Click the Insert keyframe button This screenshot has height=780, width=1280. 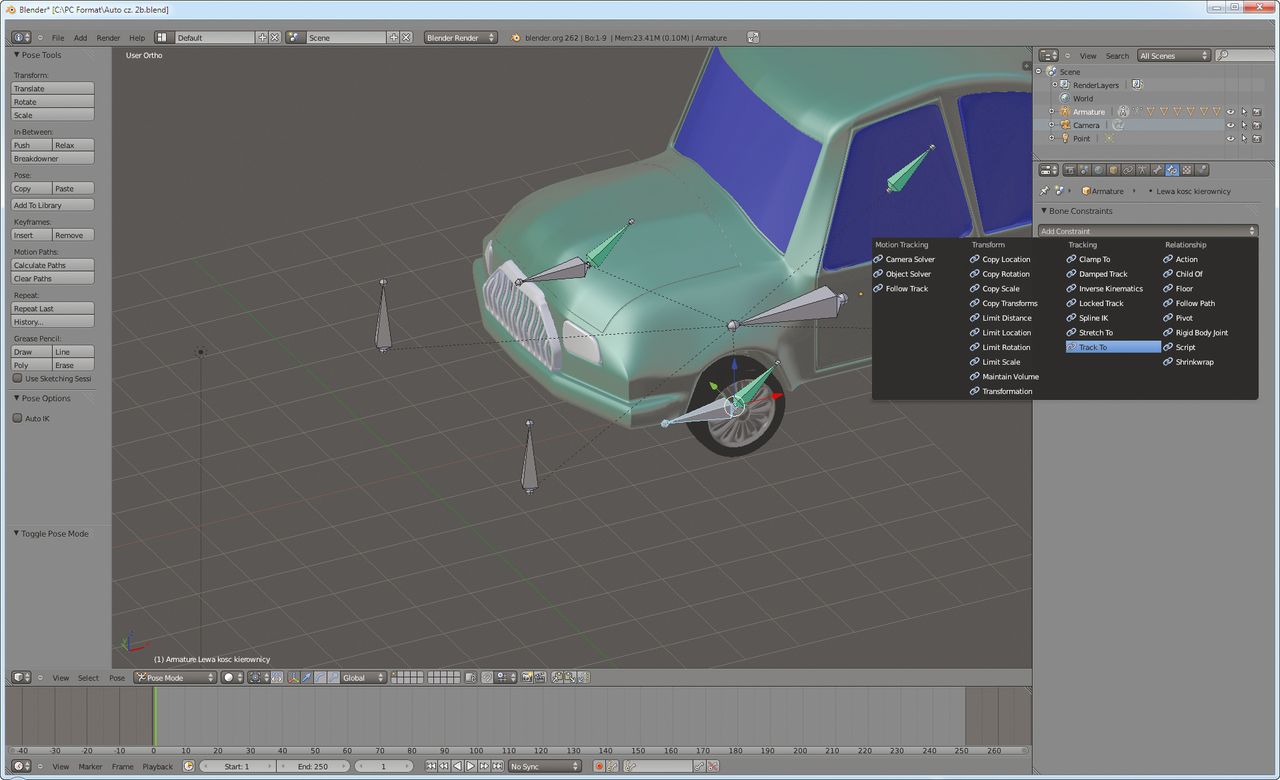[x=31, y=235]
